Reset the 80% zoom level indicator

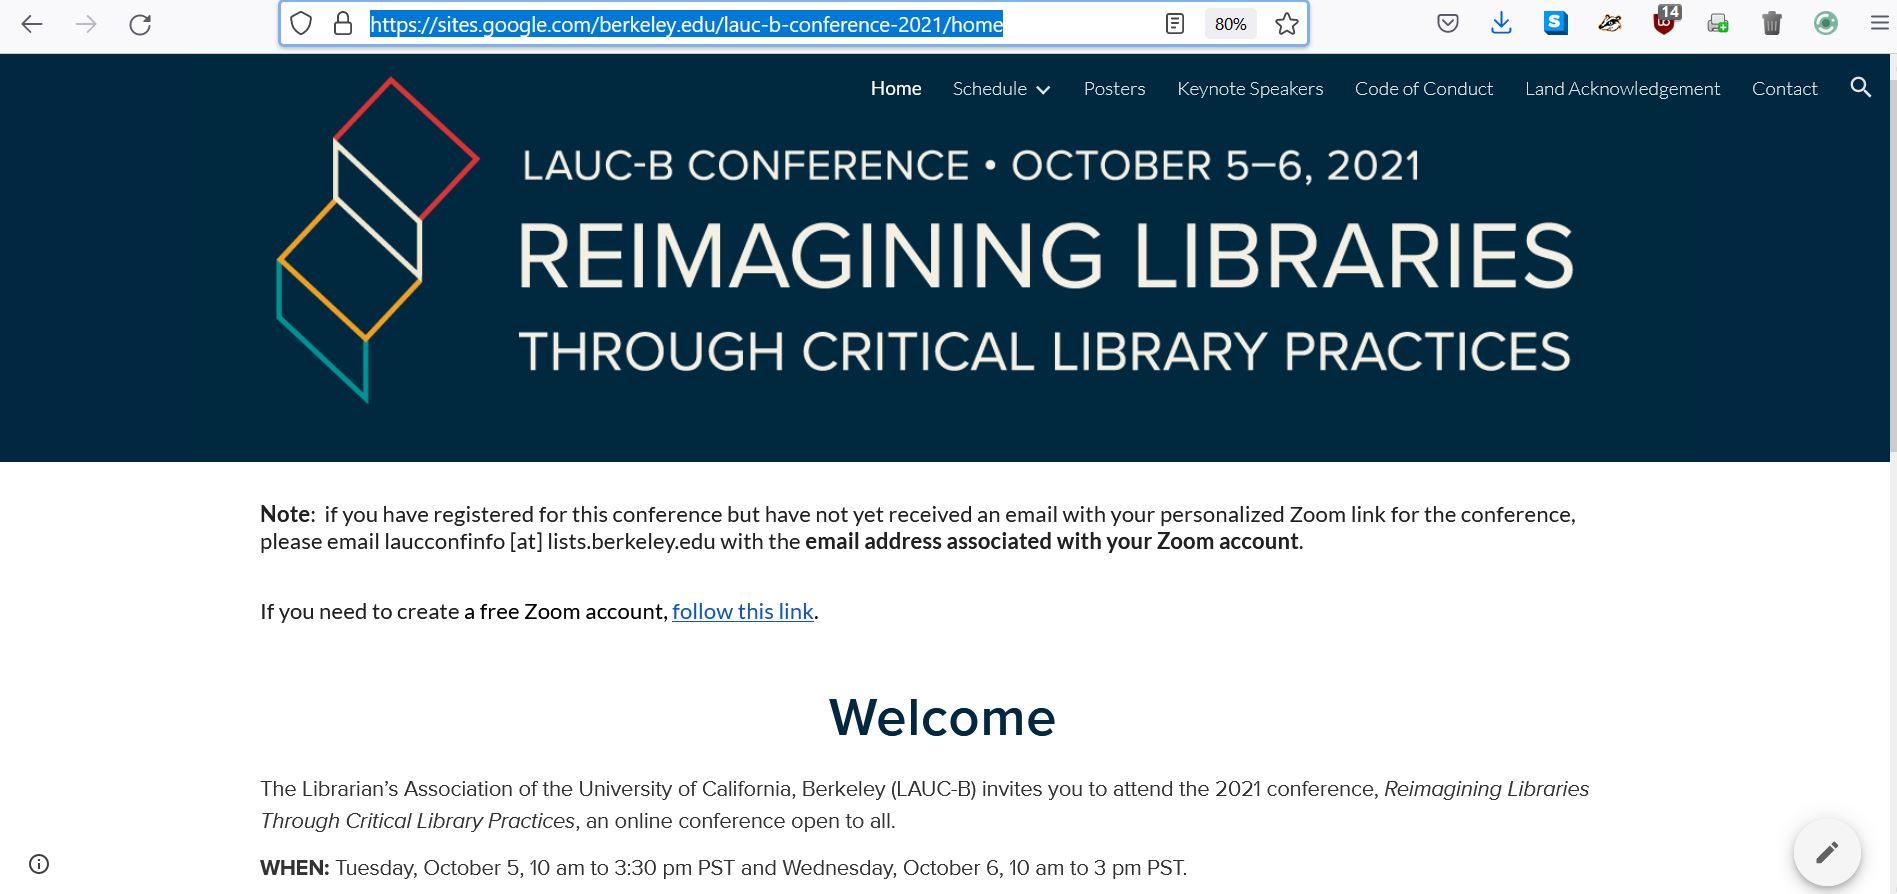click(x=1230, y=24)
